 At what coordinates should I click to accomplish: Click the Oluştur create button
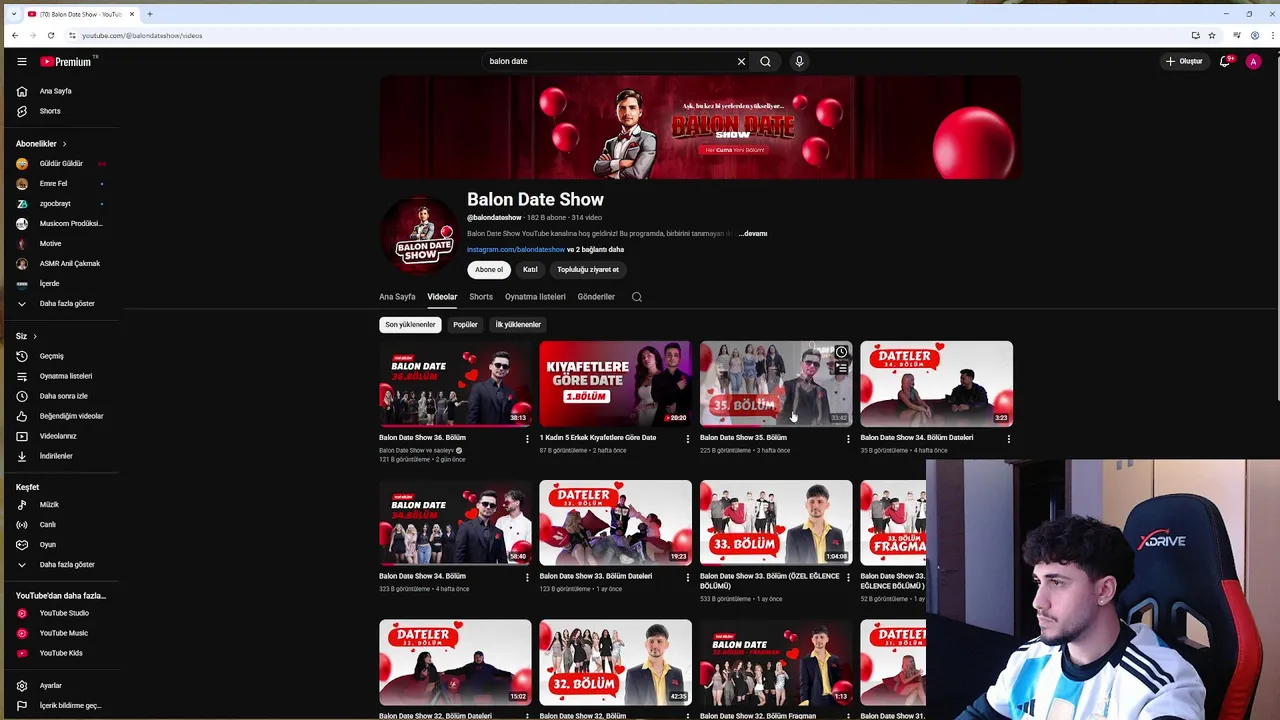click(x=1184, y=61)
